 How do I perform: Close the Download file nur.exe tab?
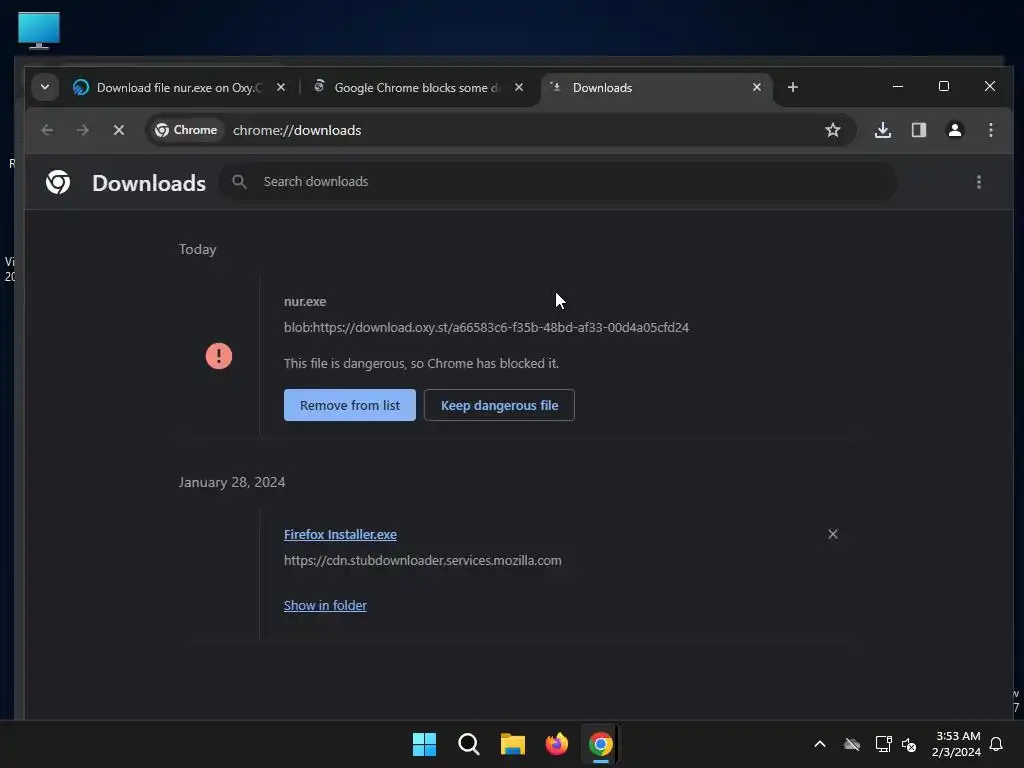coord(281,87)
